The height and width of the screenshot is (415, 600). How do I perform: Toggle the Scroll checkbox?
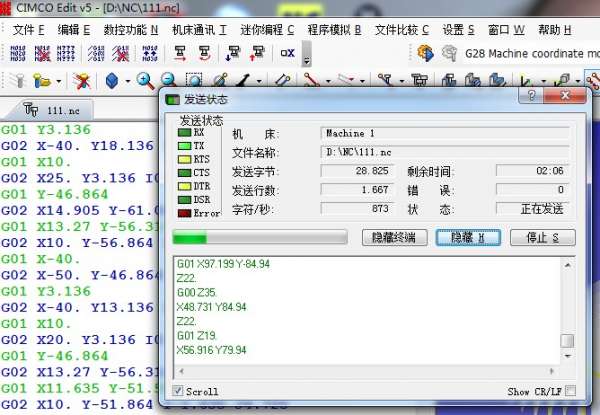pos(178,391)
